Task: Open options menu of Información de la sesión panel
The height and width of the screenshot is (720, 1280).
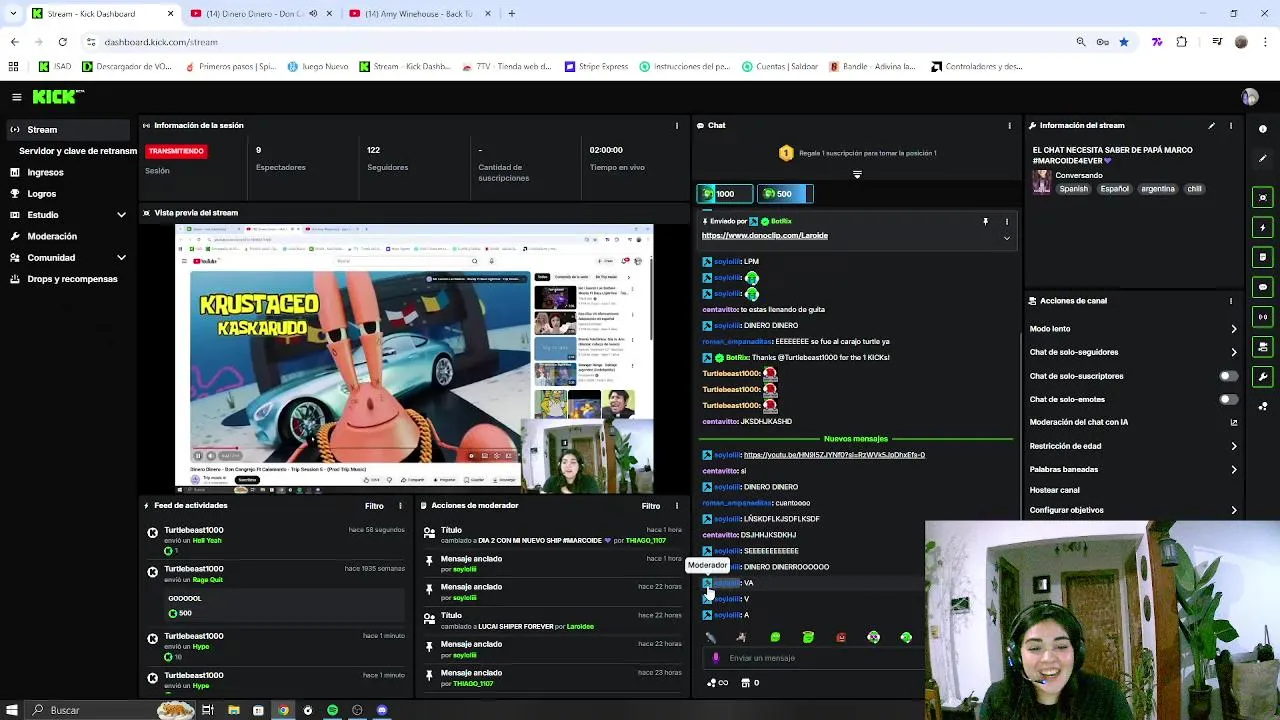Action: click(x=677, y=126)
